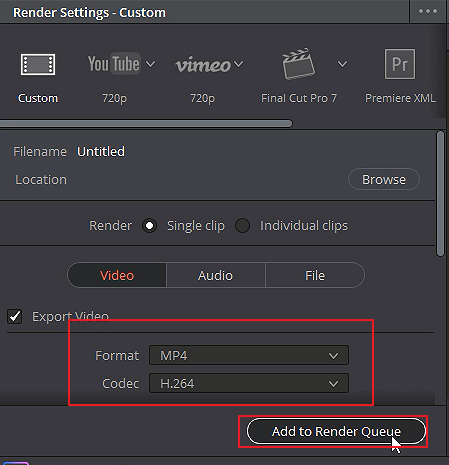Switch to the Audio tab

[x=215, y=275]
